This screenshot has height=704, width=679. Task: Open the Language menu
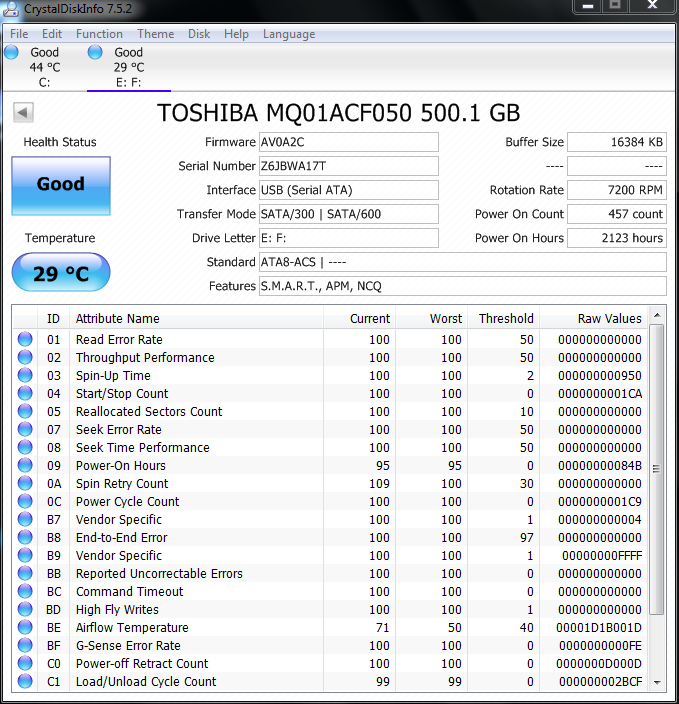pyautogui.click(x=288, y=34)
